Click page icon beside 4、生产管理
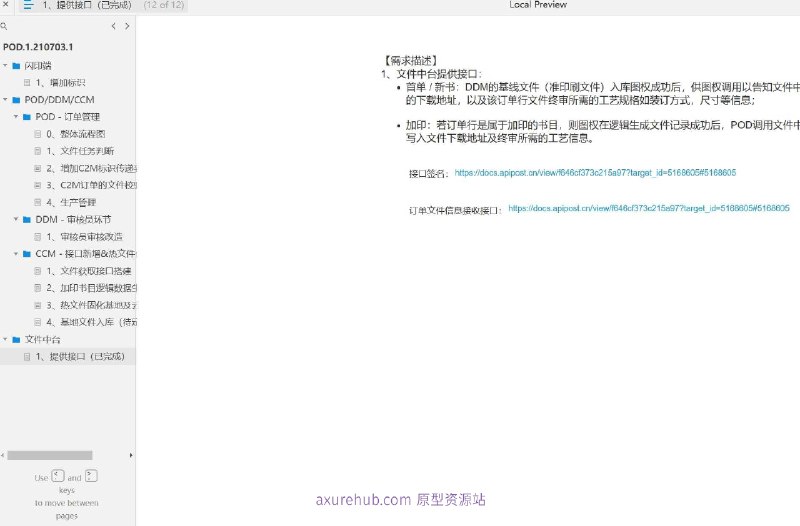The image size is (800, 526). pos(37,203)
